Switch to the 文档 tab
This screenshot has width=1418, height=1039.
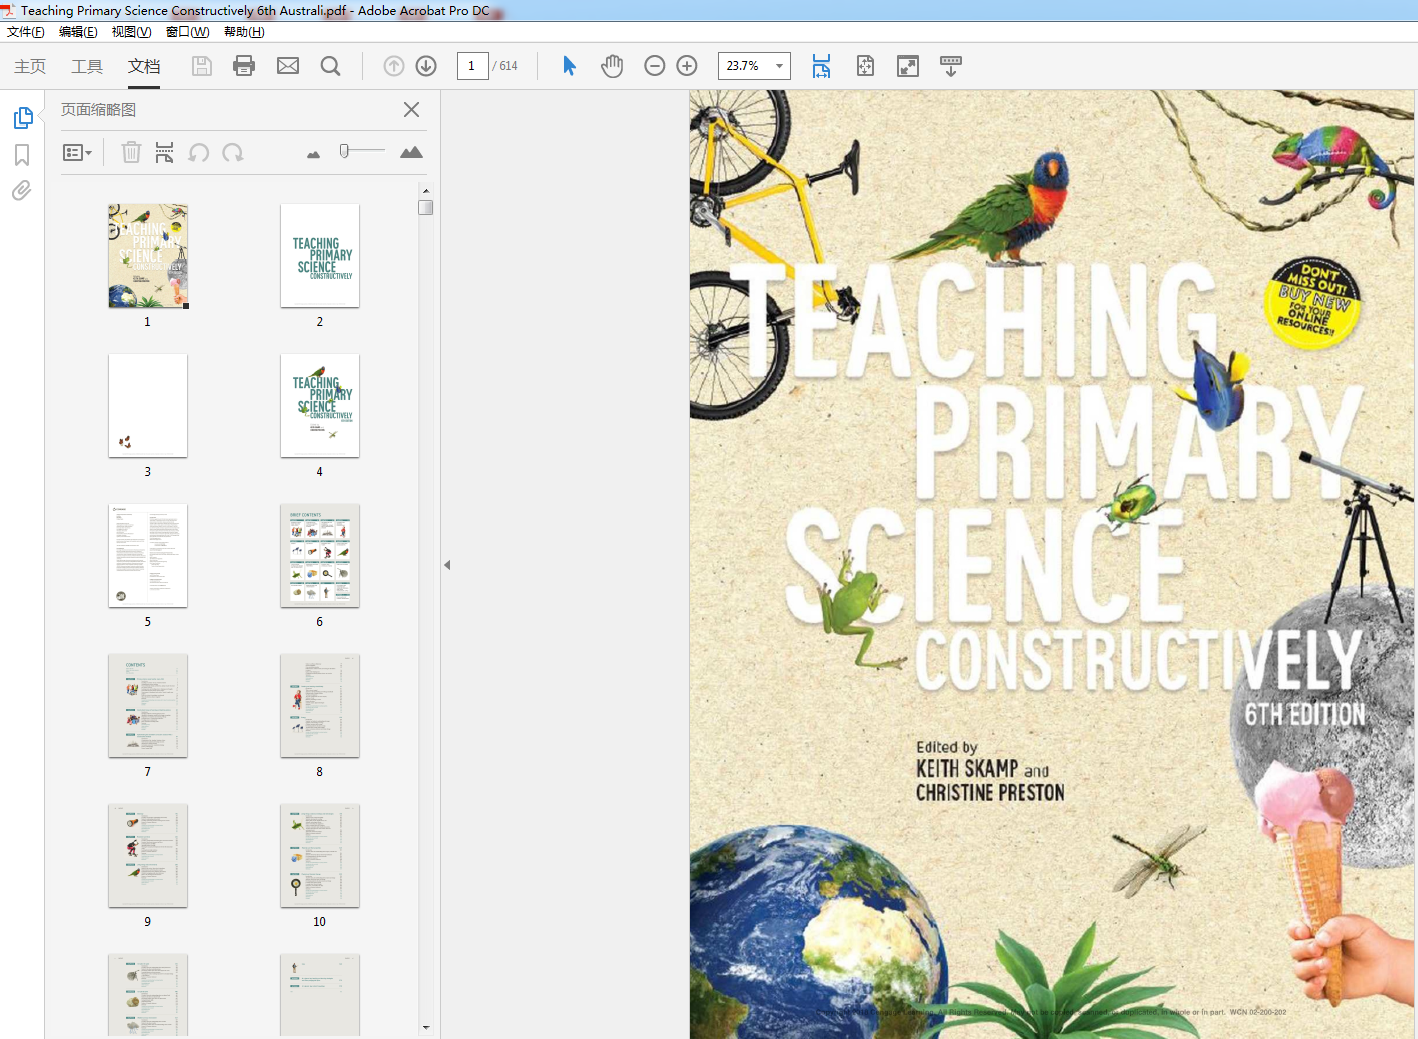click(x=144, y=66)
